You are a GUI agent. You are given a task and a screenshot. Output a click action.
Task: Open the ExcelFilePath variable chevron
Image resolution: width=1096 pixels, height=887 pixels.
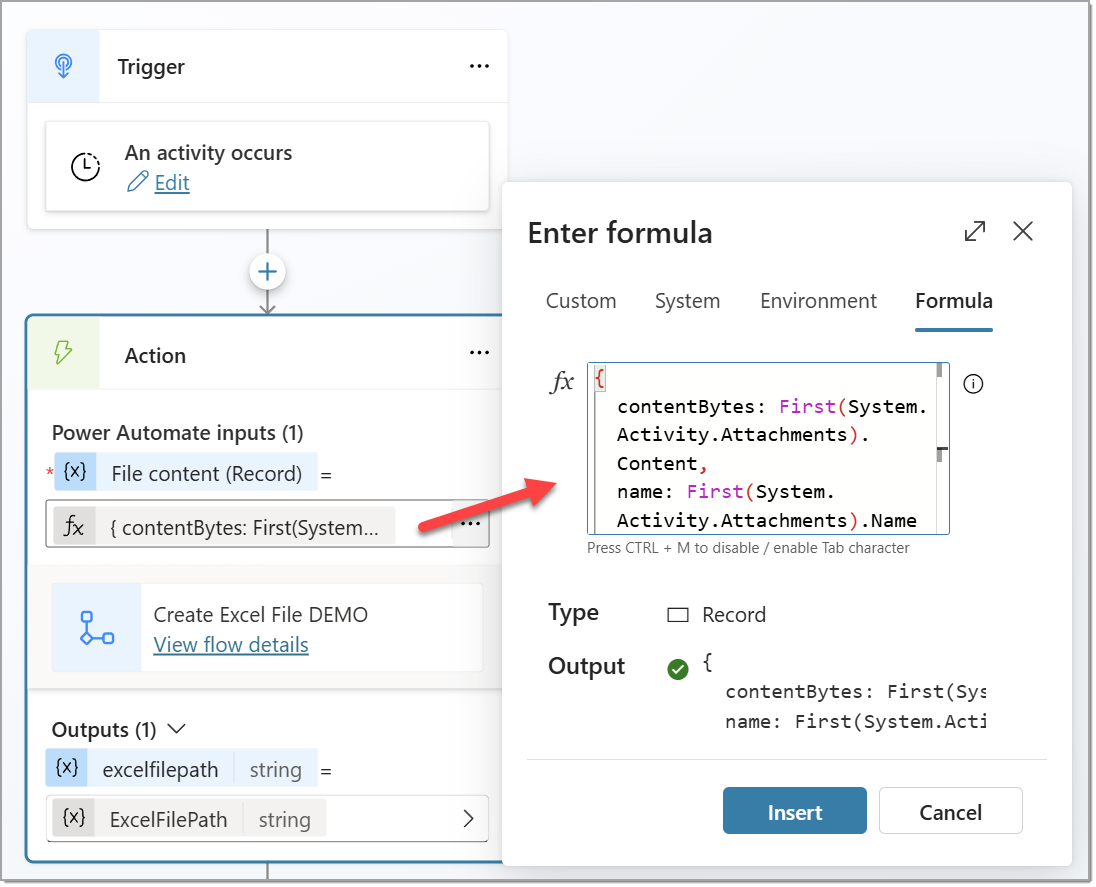pyautogui.click(x=468, y=819)
